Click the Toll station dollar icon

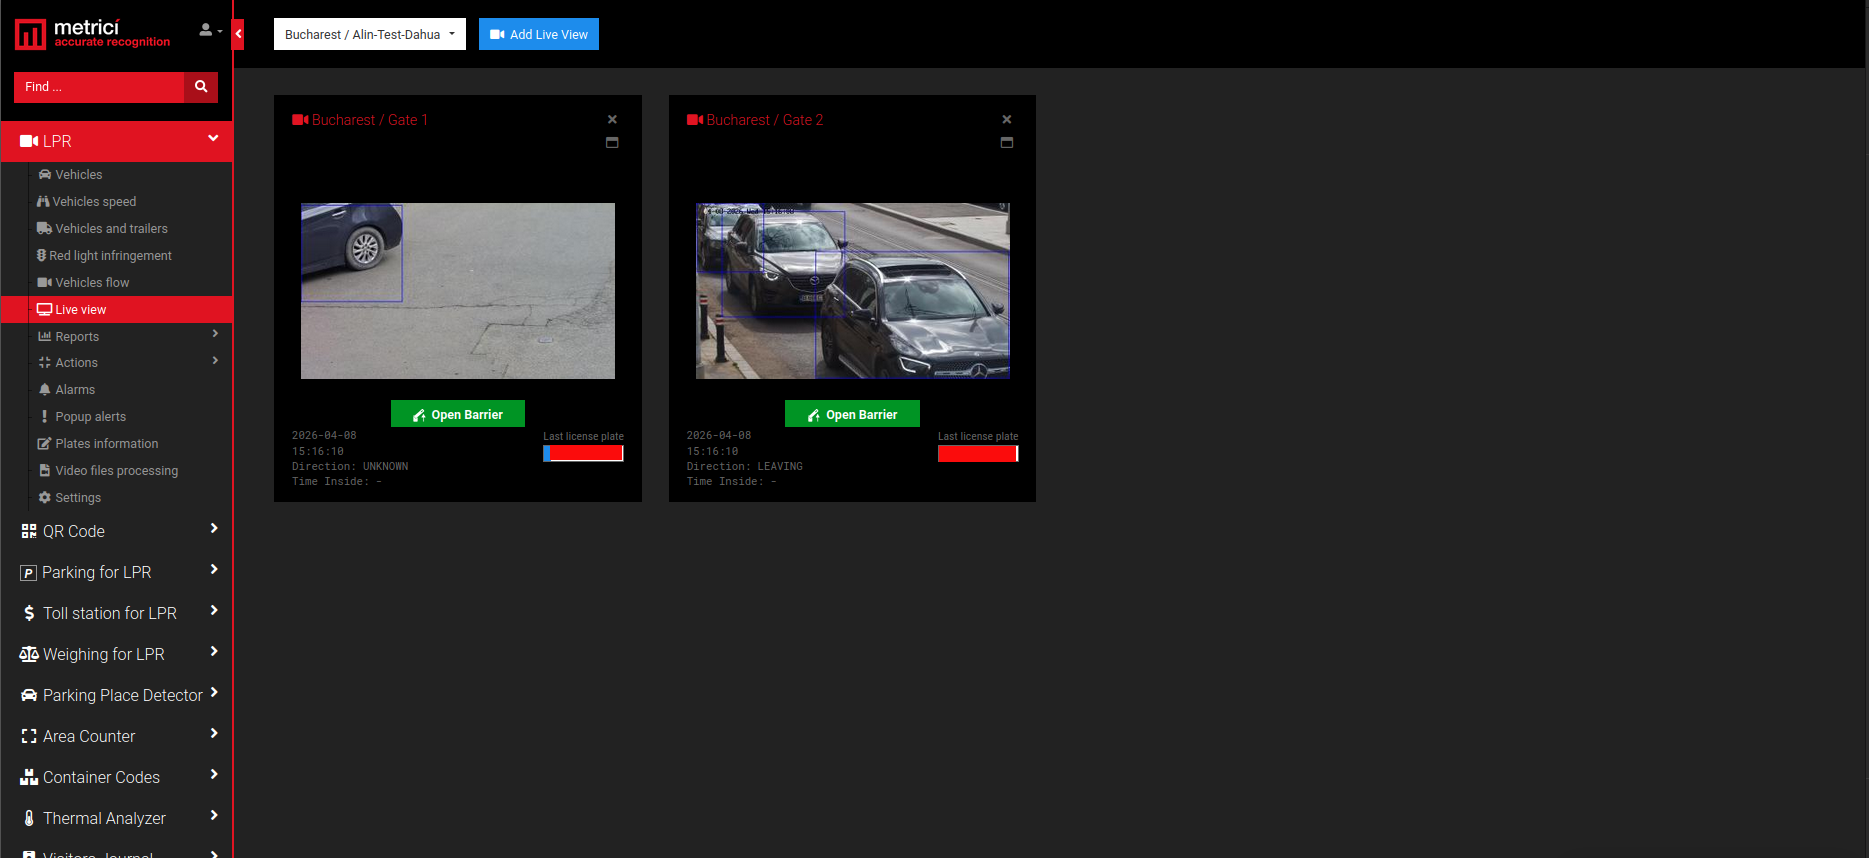[x=29, y=613]
